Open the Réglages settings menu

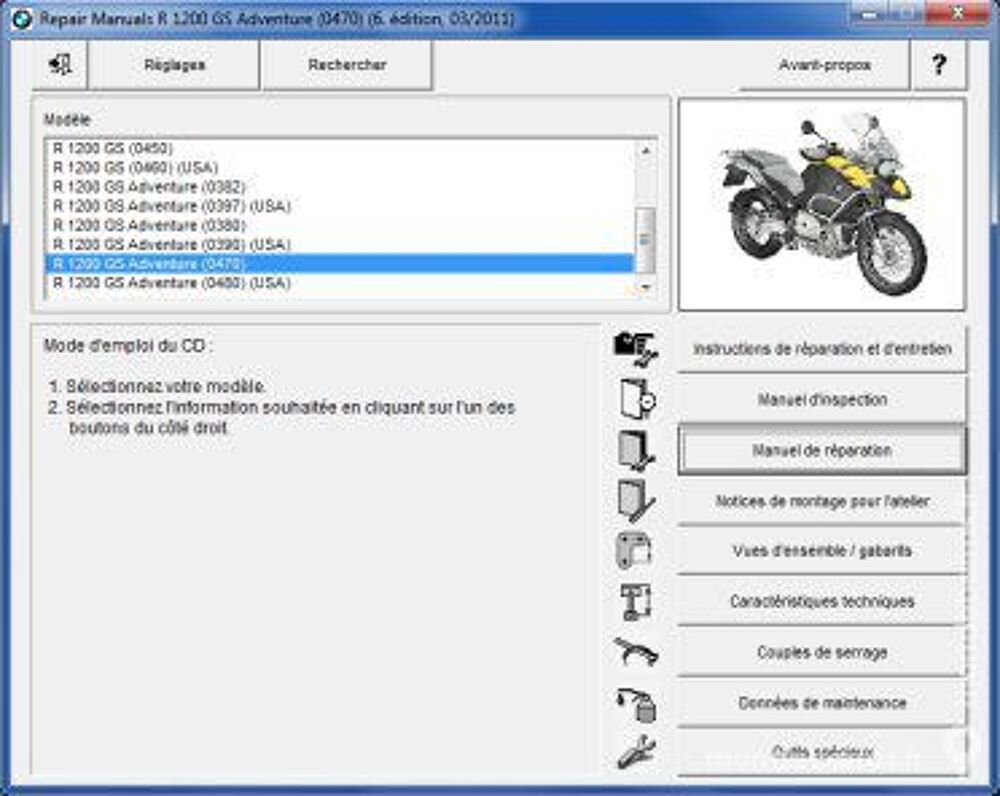click(x=174, y=65)
